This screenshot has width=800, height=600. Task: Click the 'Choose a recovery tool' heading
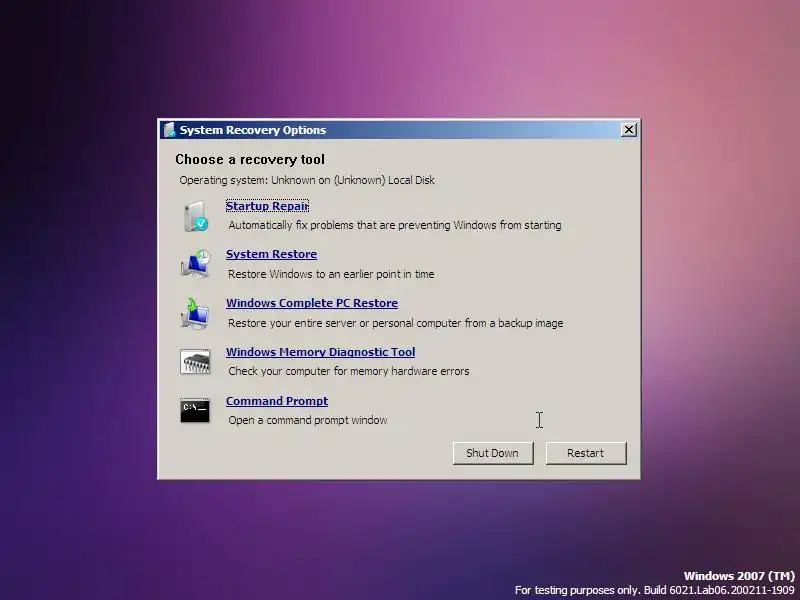click(x=250, y=160)
